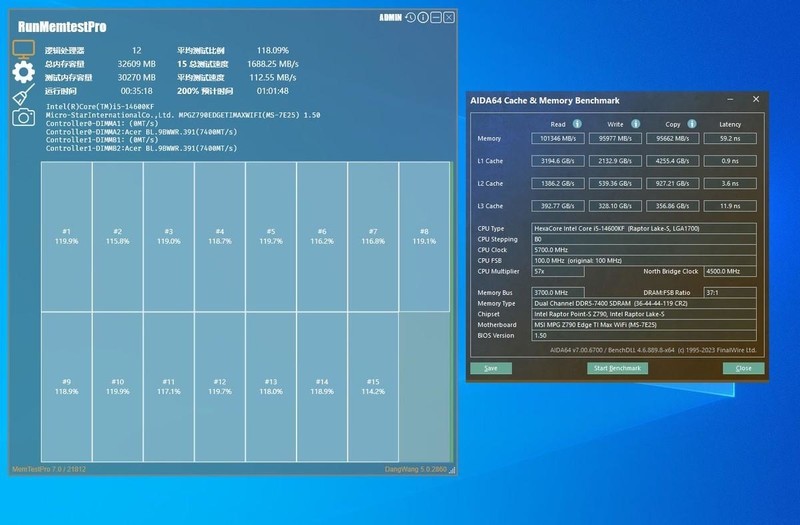Select memtest cell #6 at 116.2%

tap(322, 236)
